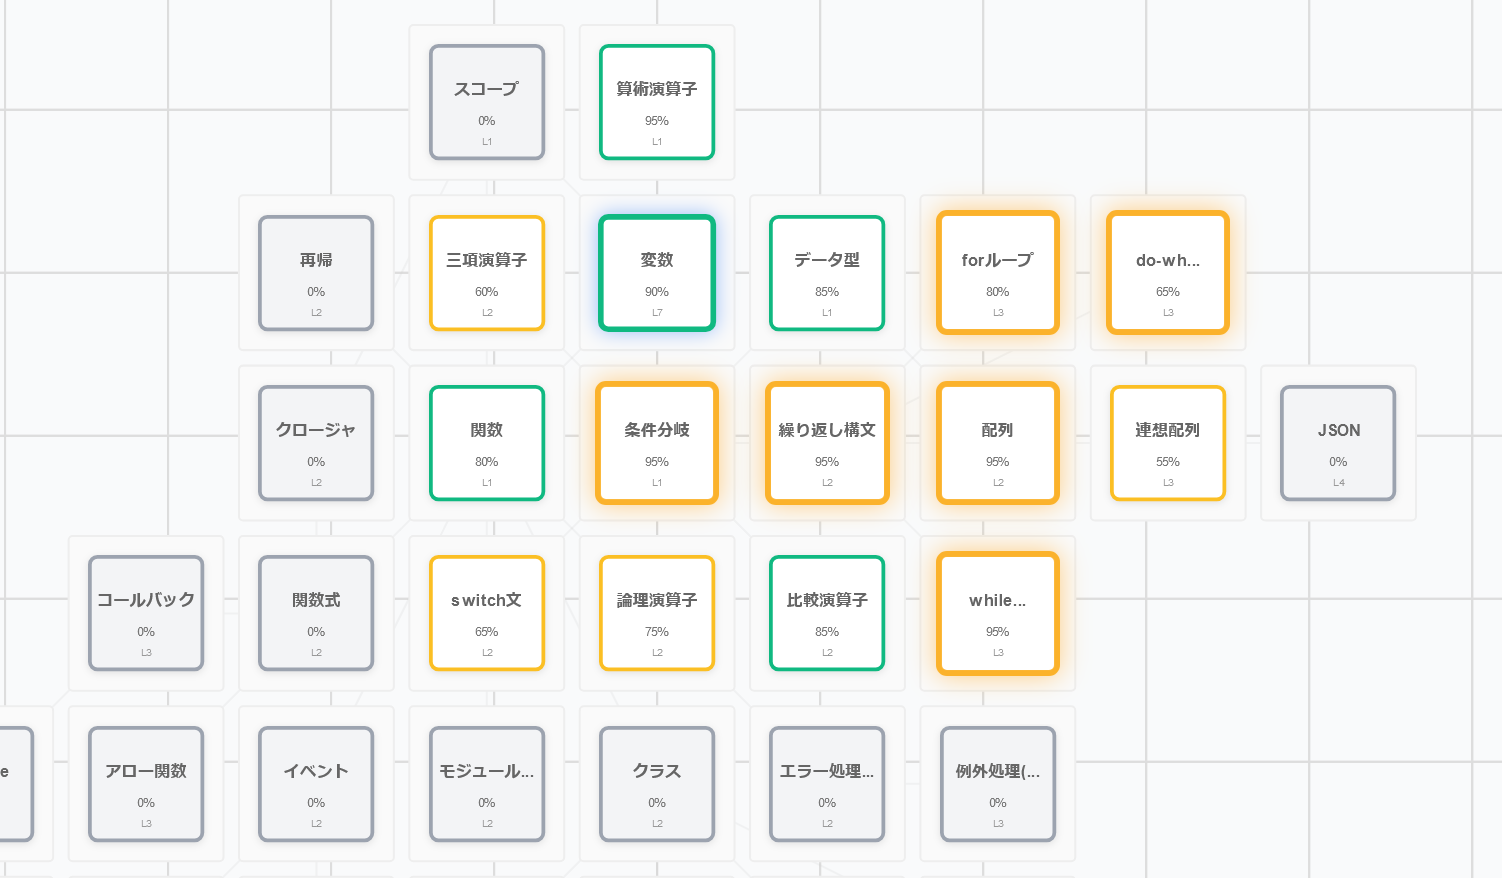Select the 配列 node
Image resolution: width=1502 pixels, height=878 pixels.
[x=997, y=443]
